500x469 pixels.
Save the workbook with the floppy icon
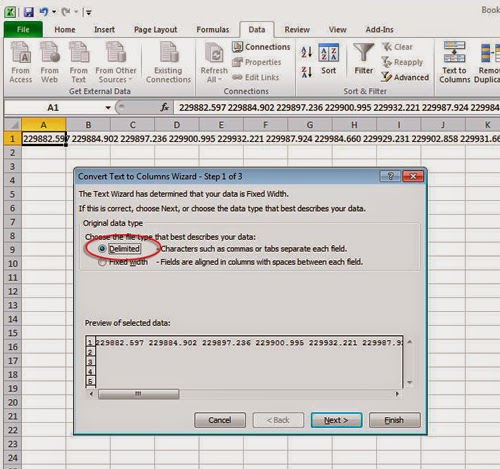point(29,12)
